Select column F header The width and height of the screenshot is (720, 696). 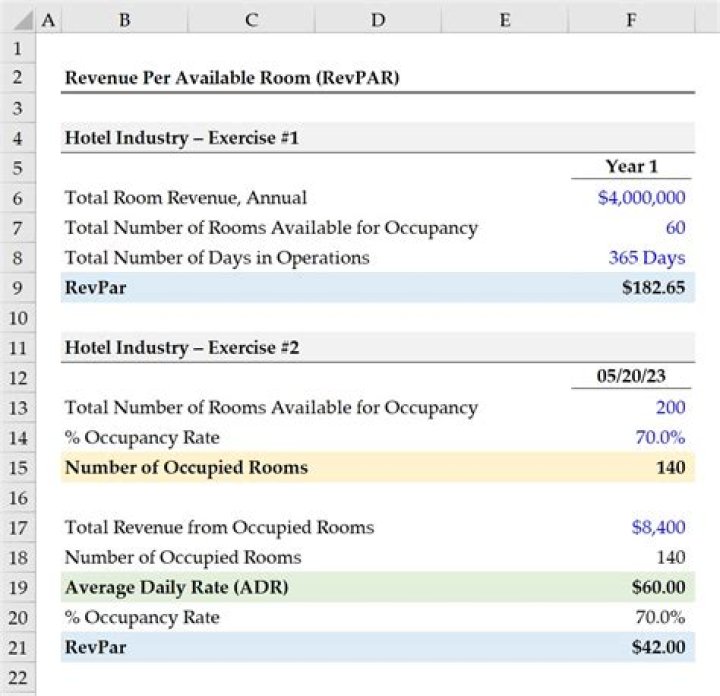click(631, 19)
